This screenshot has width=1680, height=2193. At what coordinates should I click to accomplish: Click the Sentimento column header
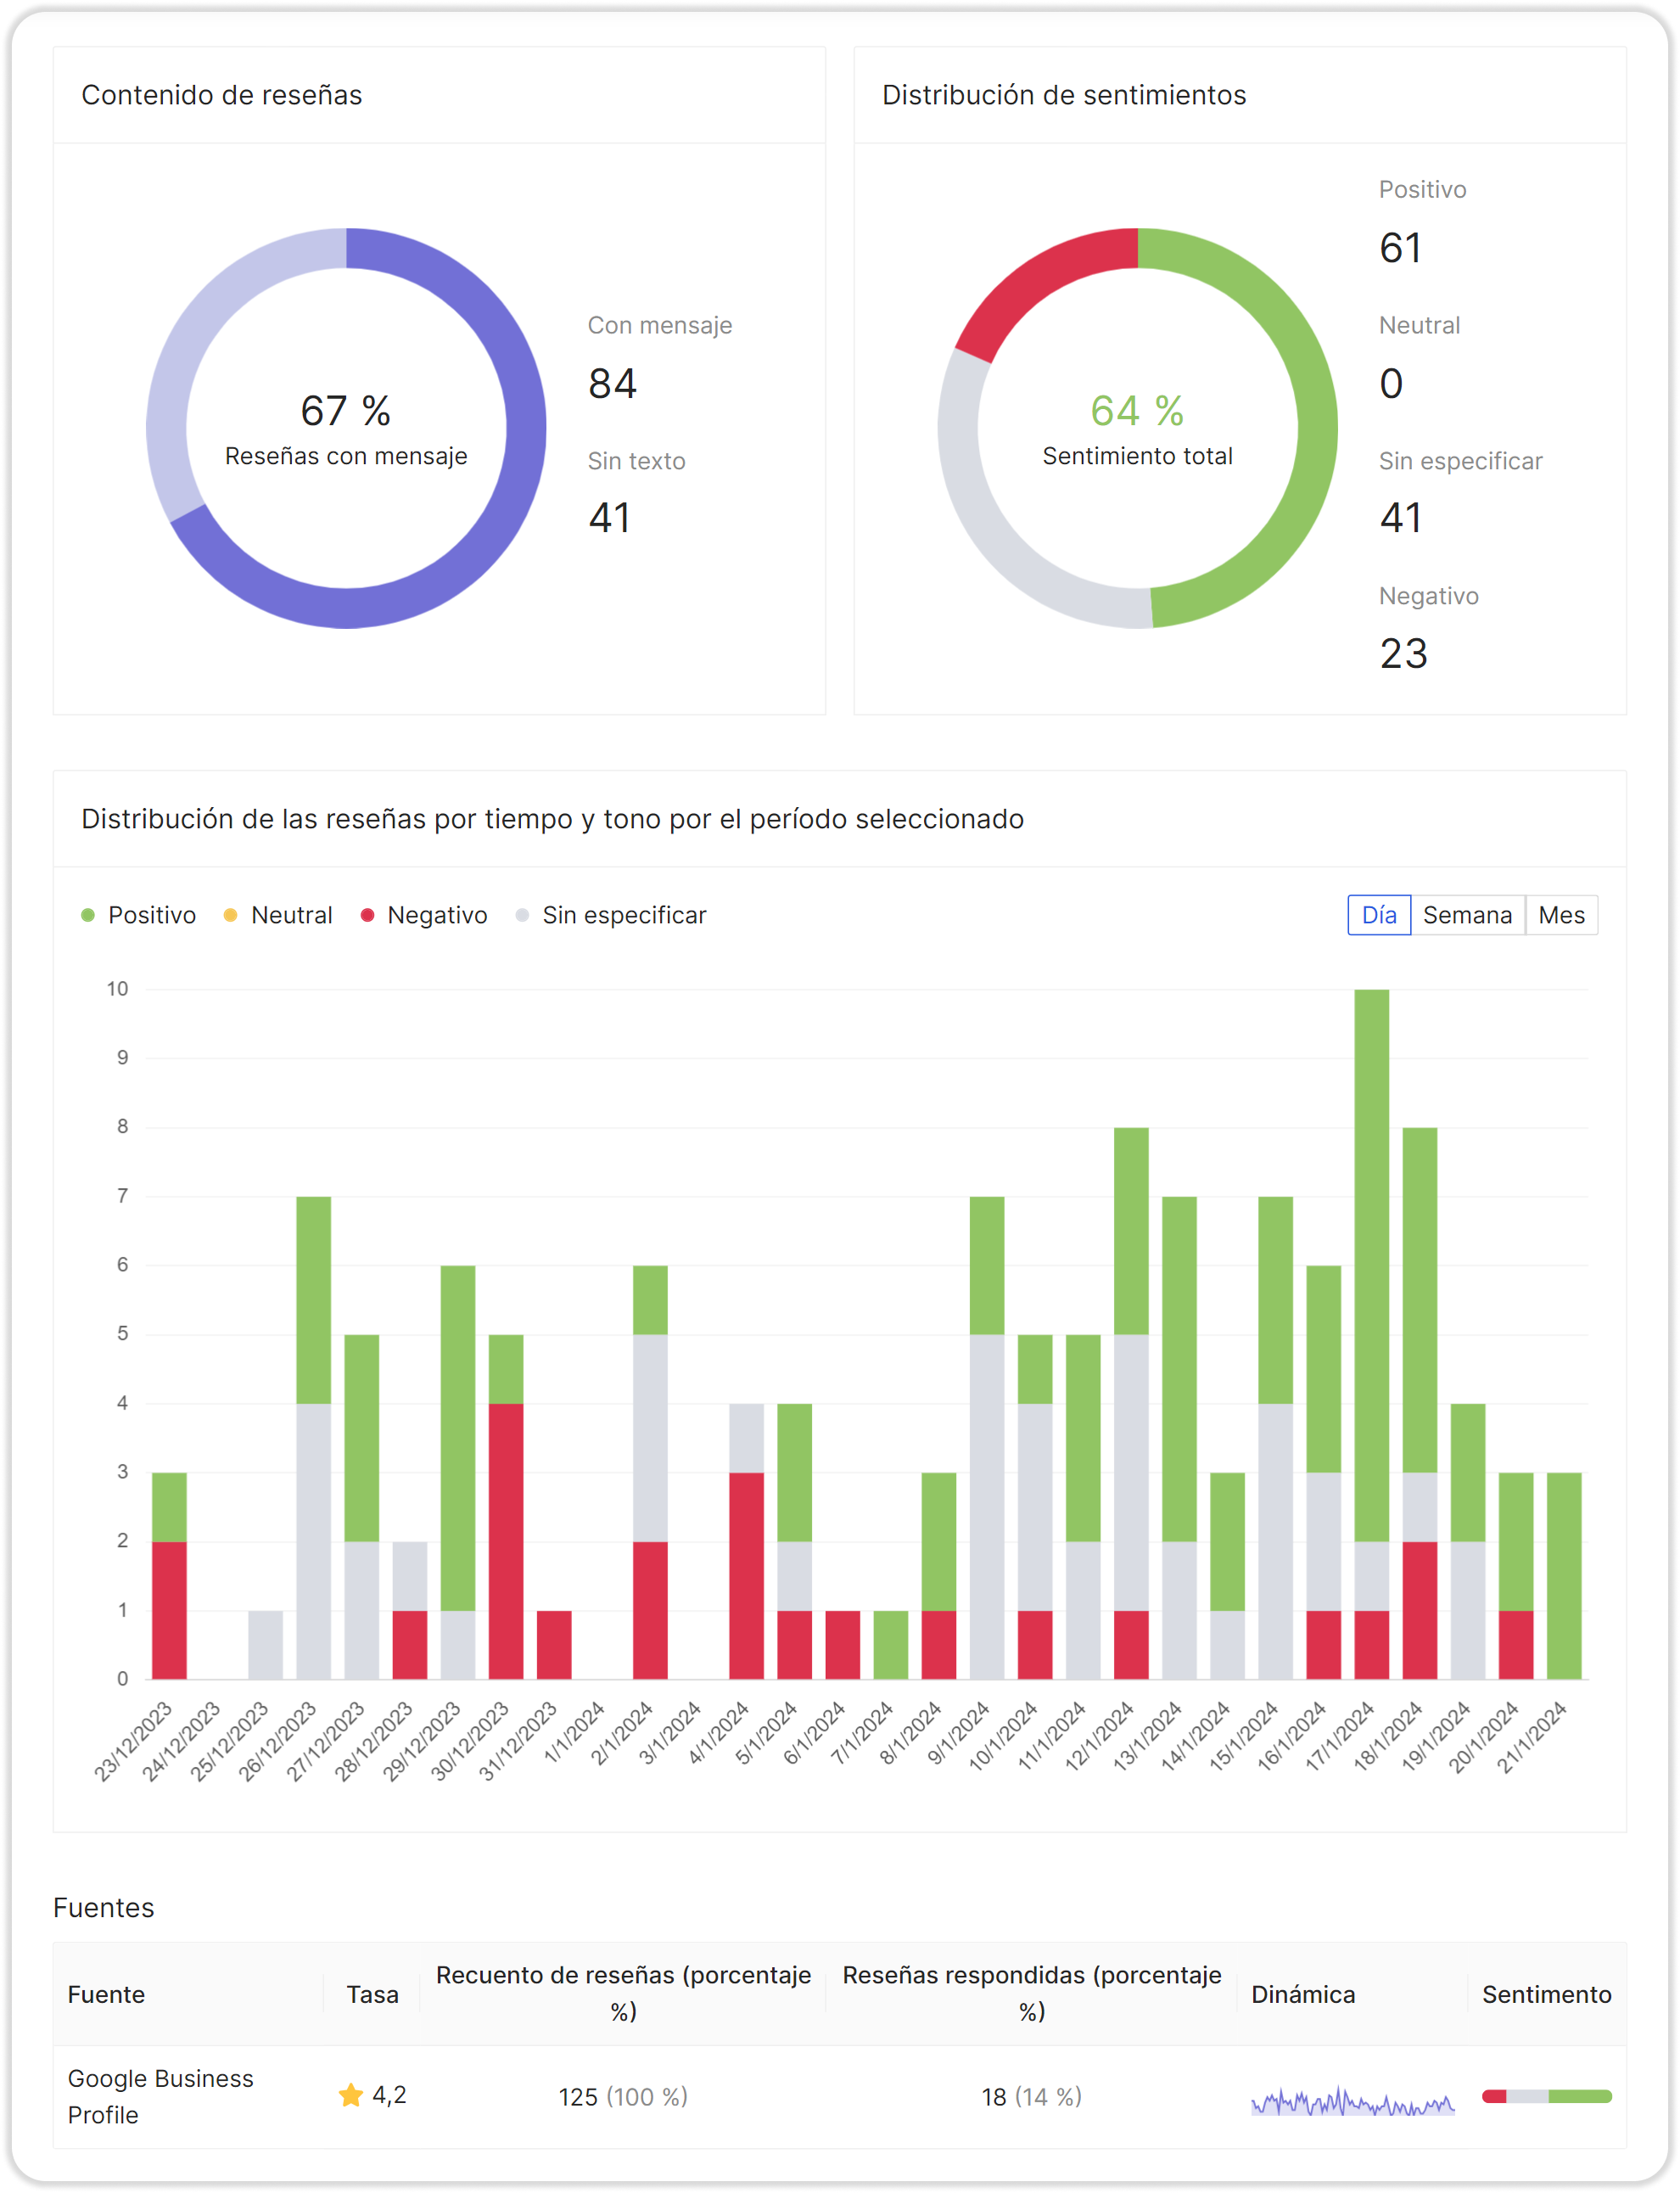click(1546, 1994)
